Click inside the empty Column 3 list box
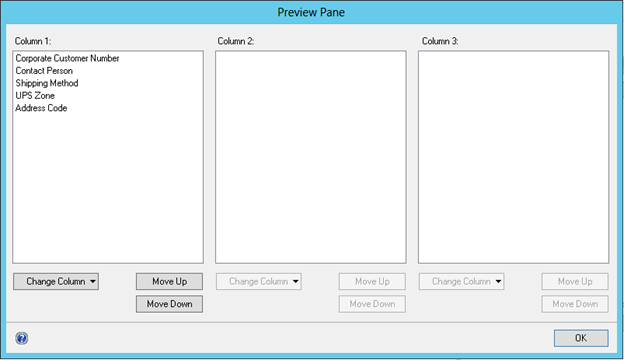Image resolution: width=624 pixels, height=360 pixels. [513, 157]
